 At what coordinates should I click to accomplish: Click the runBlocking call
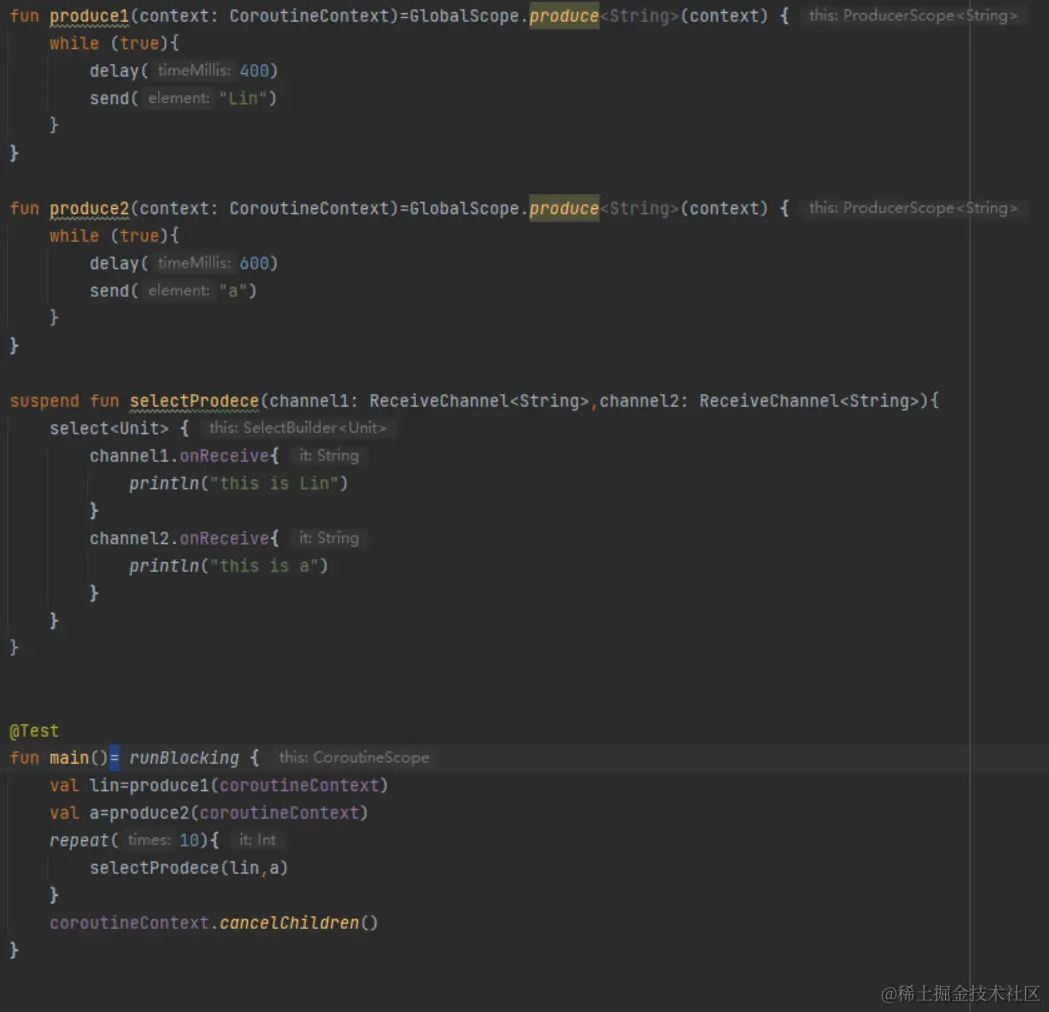pyautogui.click(x=184, y=758)
